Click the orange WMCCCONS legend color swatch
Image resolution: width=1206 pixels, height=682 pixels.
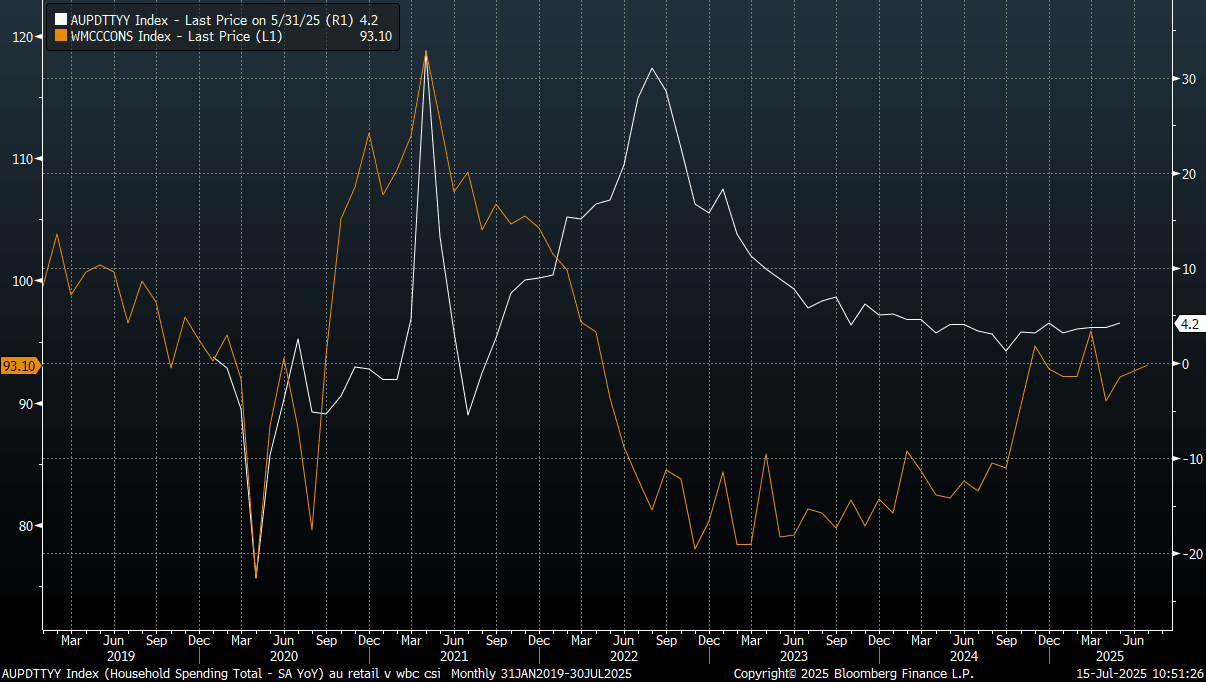(61, 36)
